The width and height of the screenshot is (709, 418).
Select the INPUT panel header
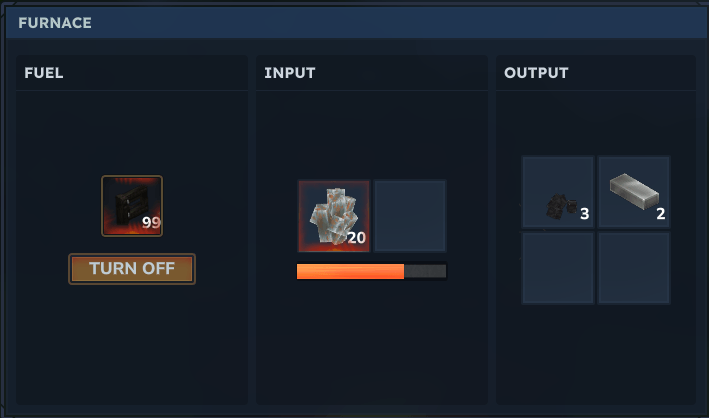pyautogui.click(x=290, y=73)
